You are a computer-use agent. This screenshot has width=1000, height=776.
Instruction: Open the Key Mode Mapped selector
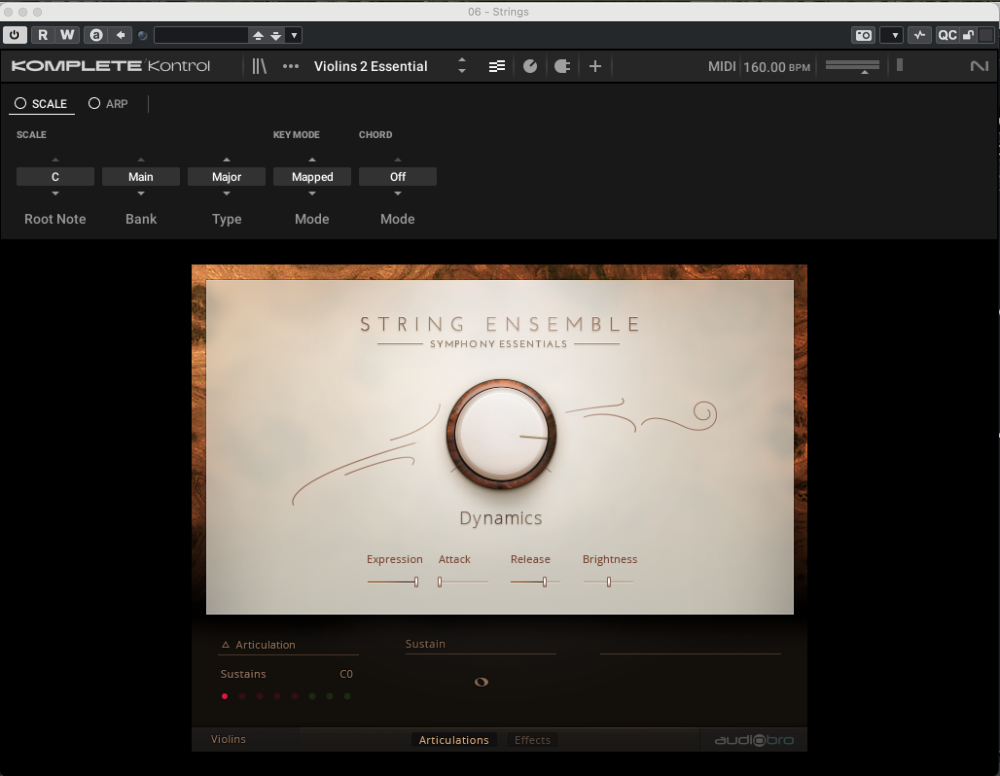tap(312, 177)
